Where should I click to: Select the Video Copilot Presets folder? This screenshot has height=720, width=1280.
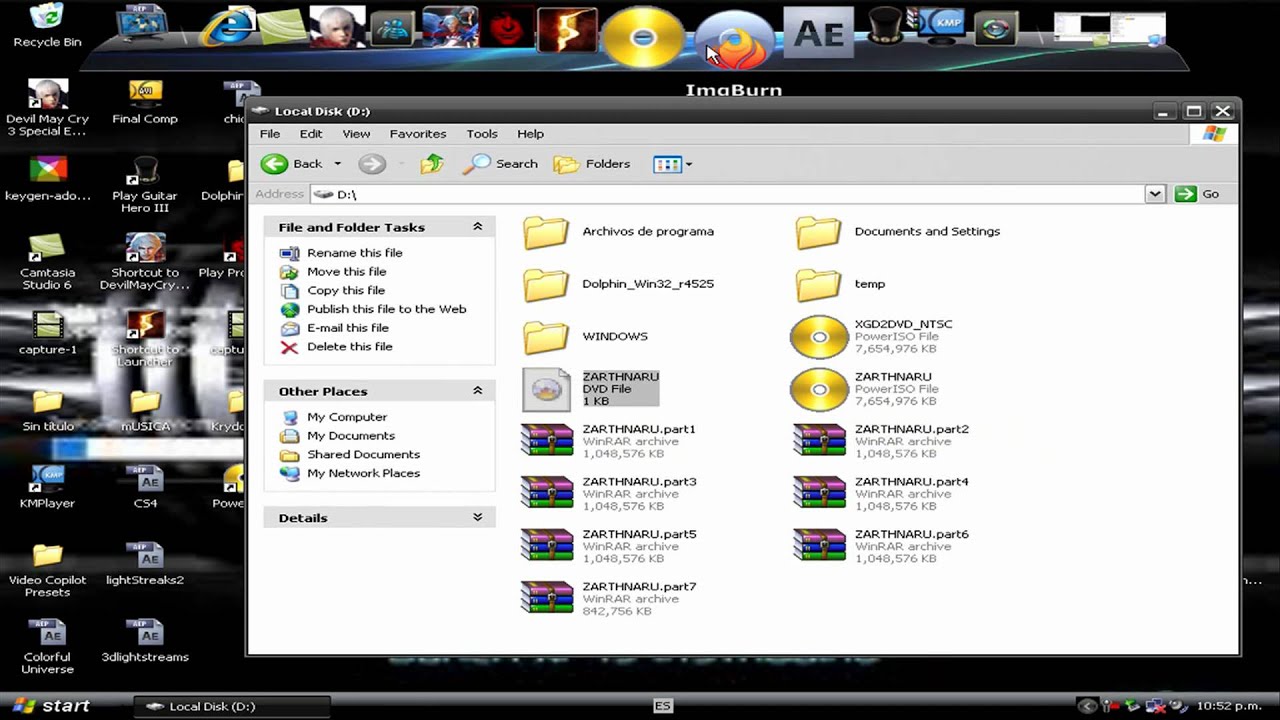47,570
